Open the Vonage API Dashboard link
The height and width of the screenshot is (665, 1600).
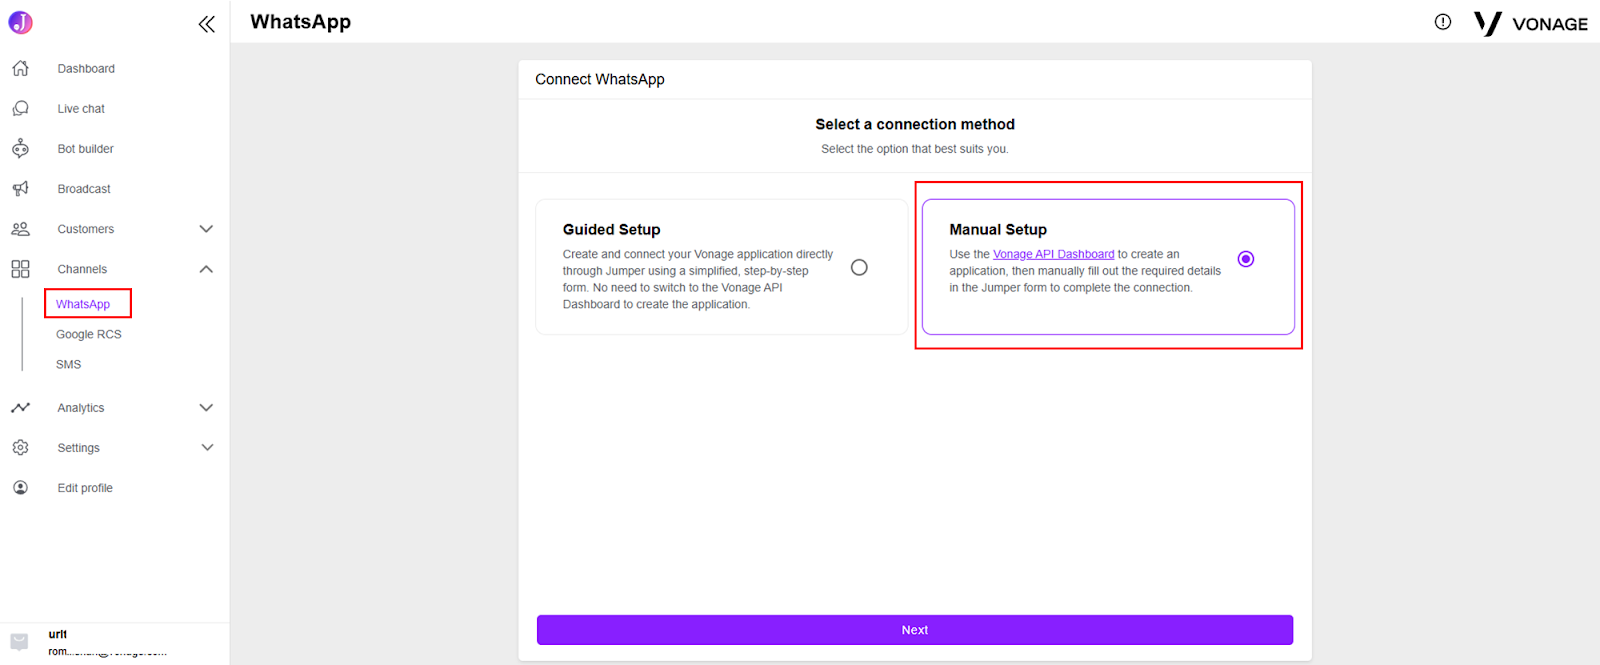coord(1053,254)
